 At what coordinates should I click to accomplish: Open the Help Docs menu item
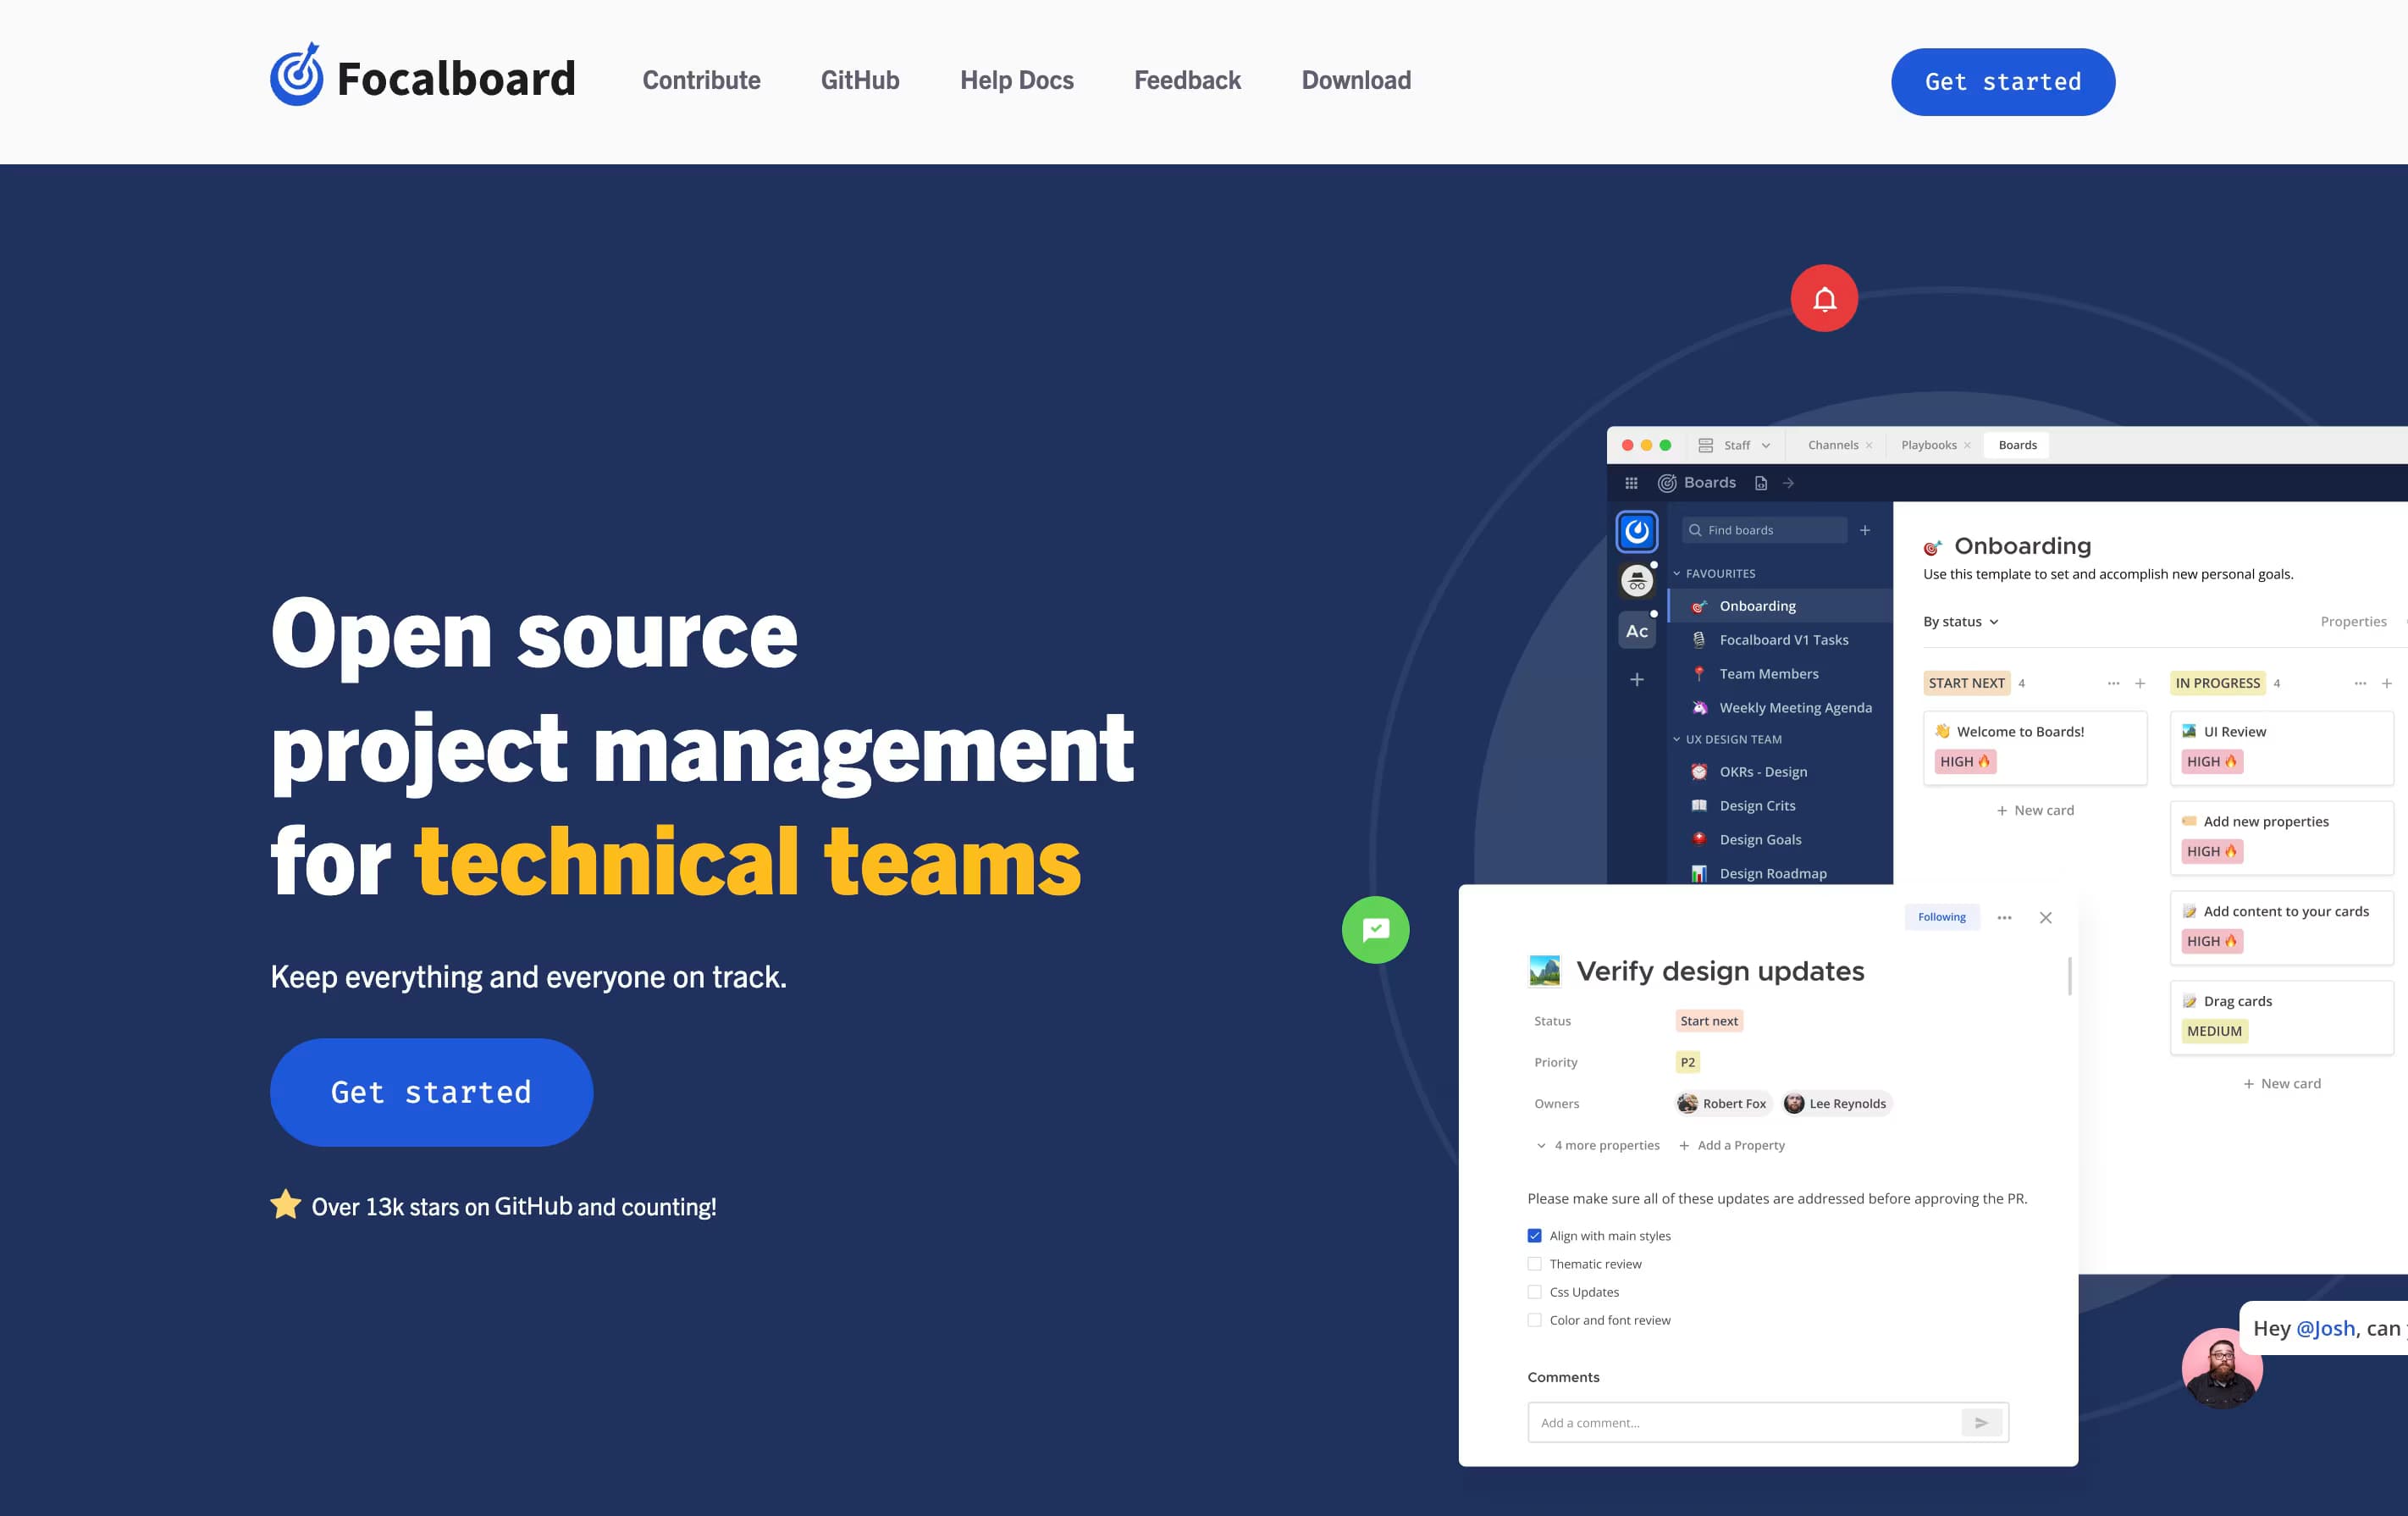(x=1017, y=80)
